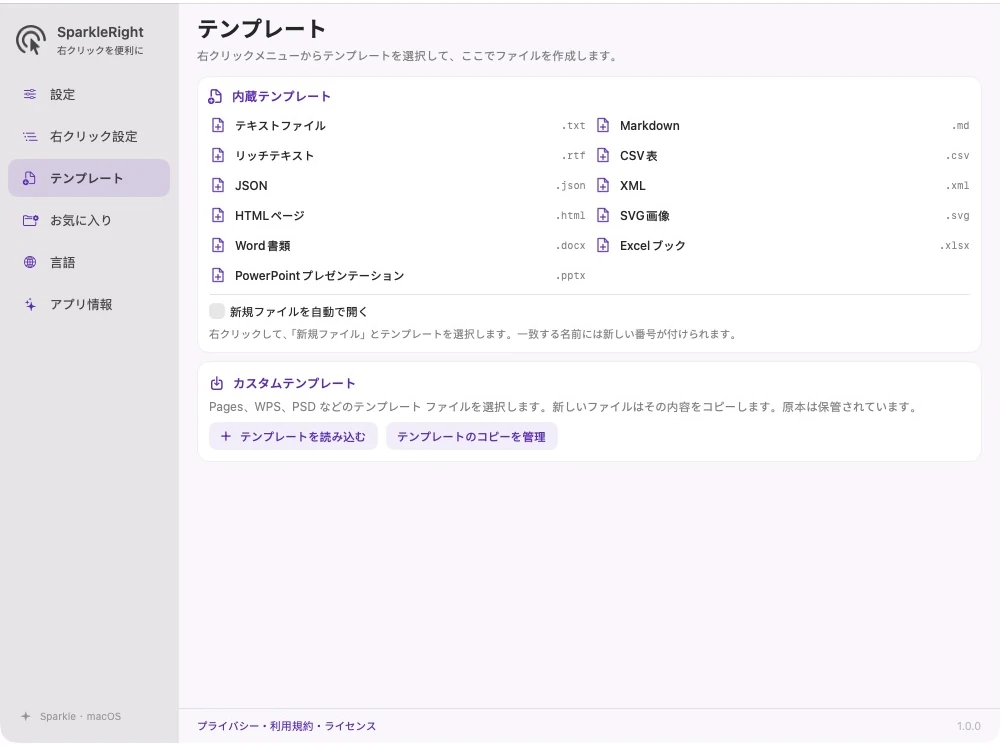Click the file-plus icon for Excelブック
1008x747 pixels.
click(603, 246)
